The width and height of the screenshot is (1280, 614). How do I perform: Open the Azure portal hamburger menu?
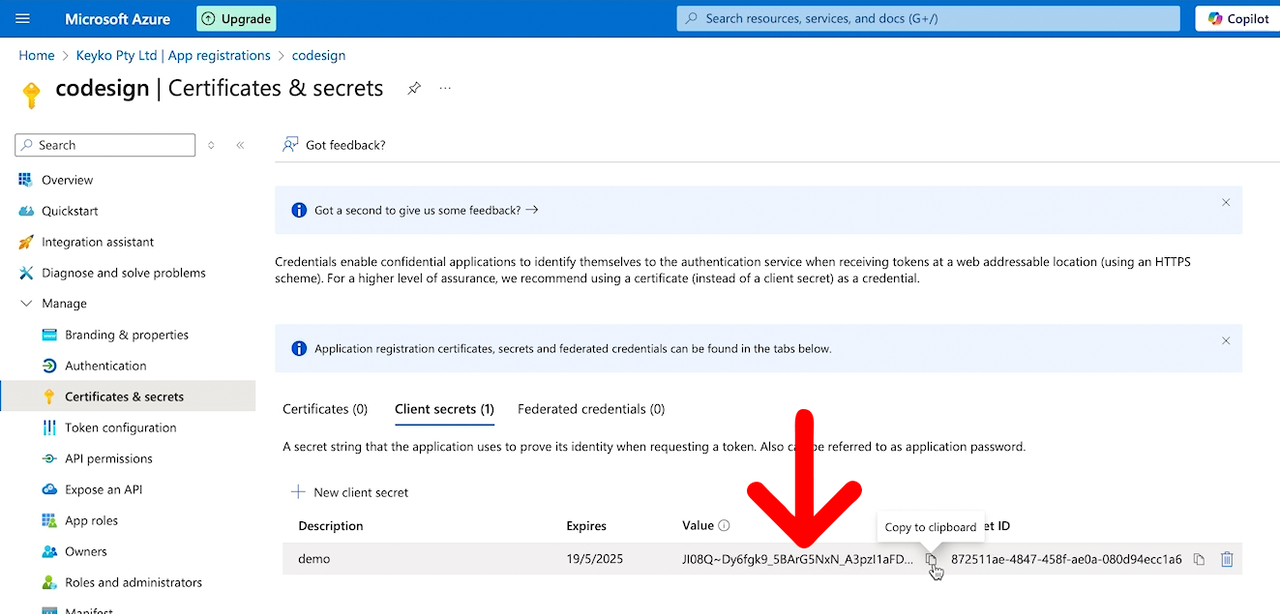tap(22, 18)
